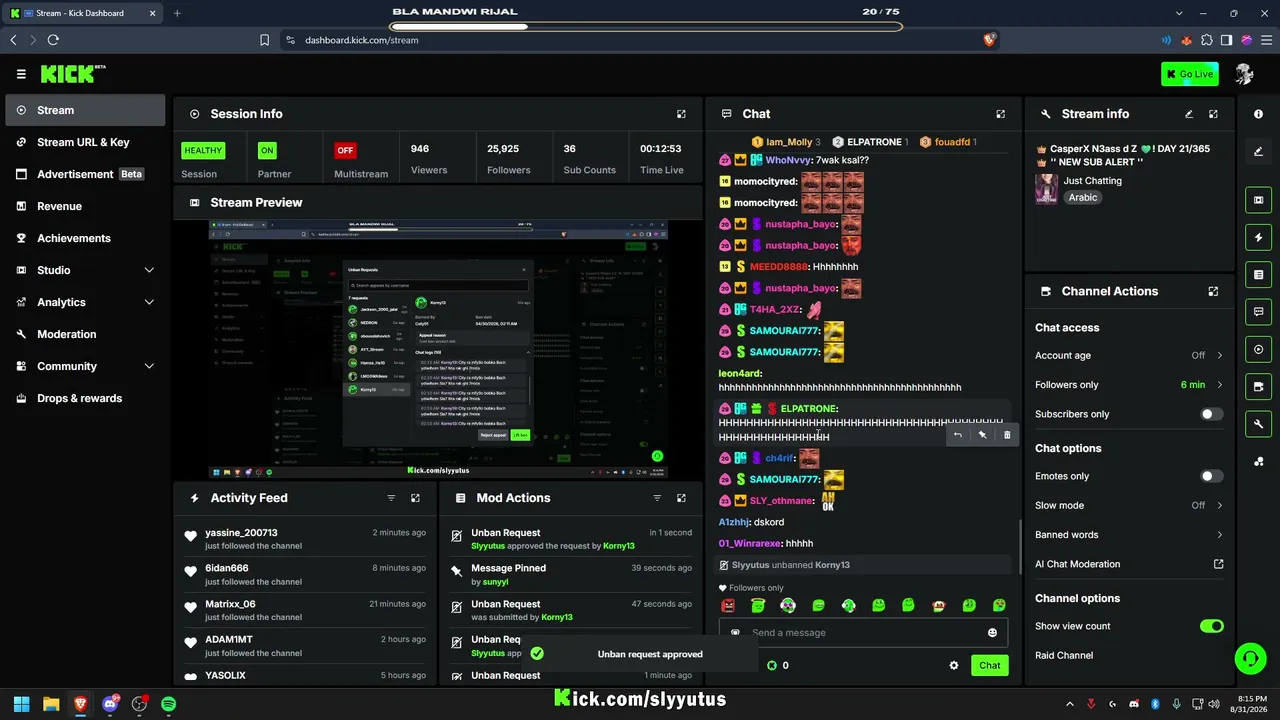
Task: Open a new browser tab
Action: pos(177,13)
